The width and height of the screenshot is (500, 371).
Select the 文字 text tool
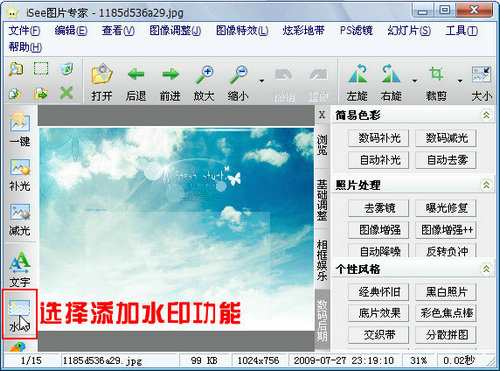point(20,261)
